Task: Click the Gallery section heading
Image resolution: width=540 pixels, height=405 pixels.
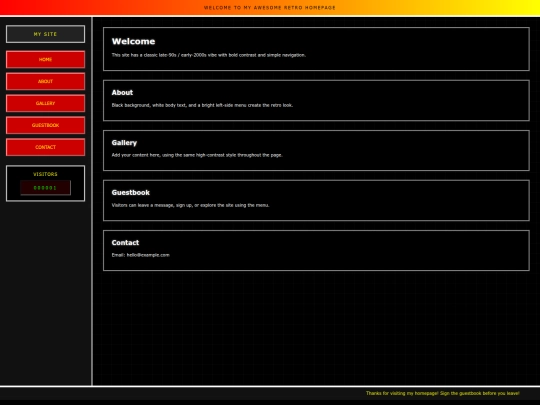Action: point(124,143)
